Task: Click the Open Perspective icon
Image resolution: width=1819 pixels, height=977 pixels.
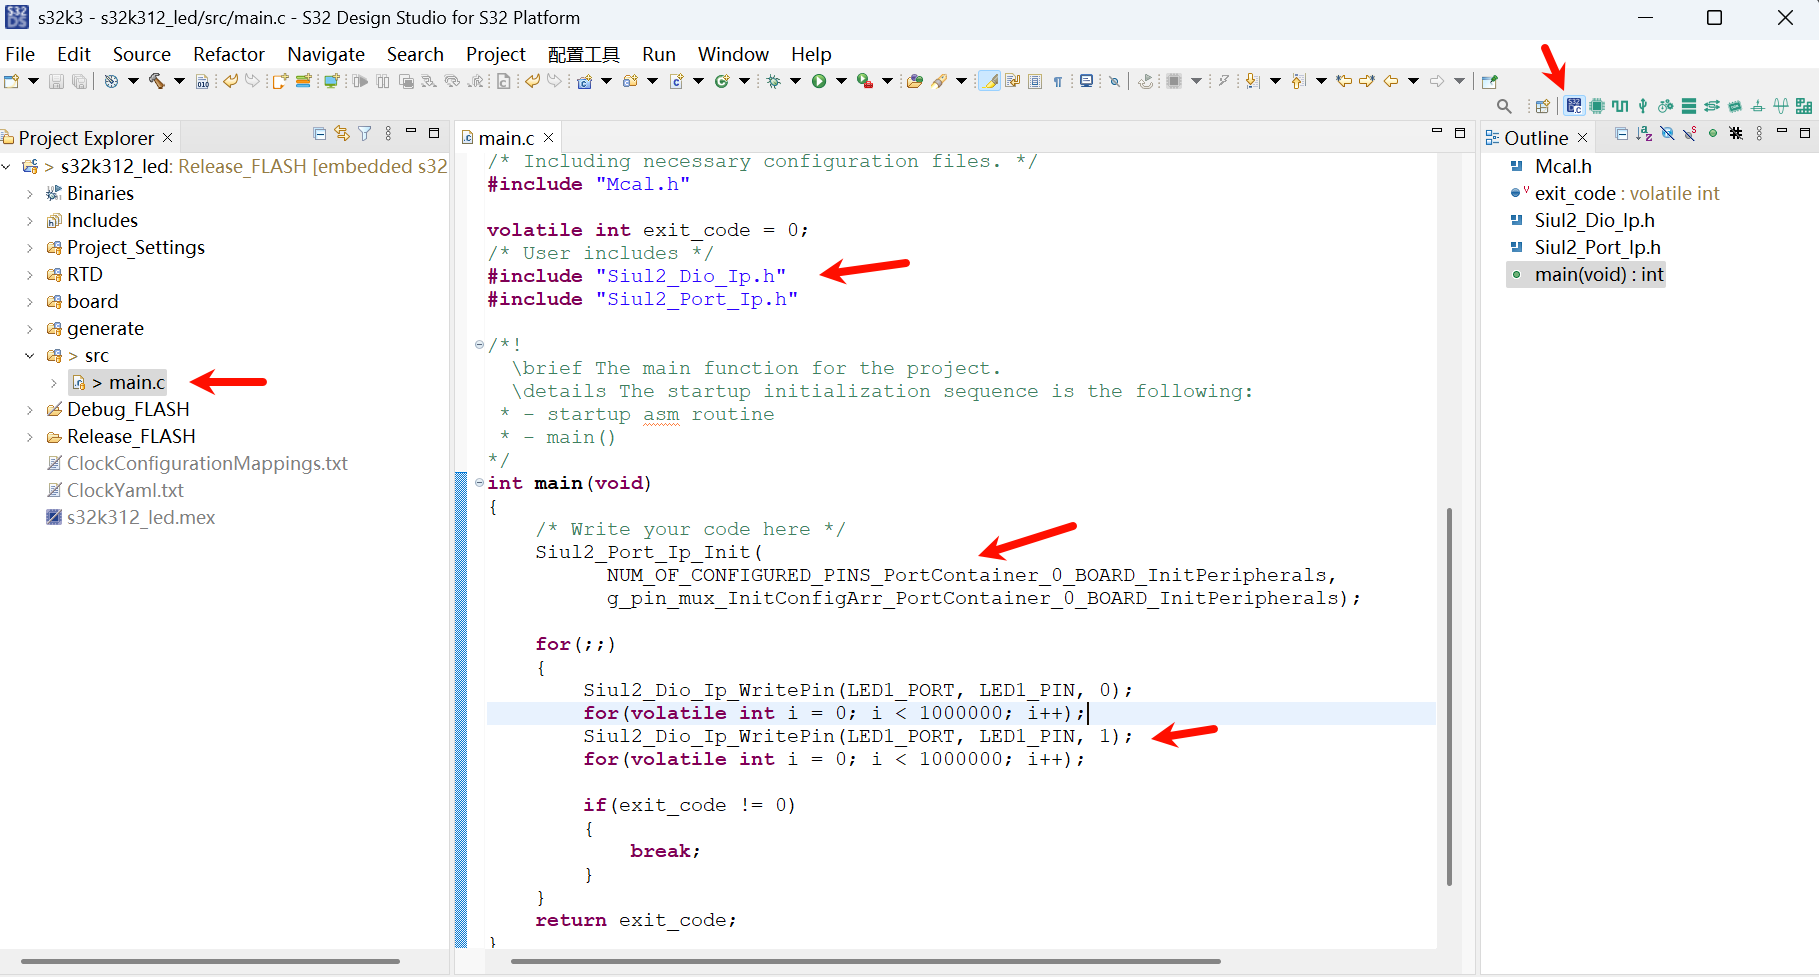Action: click(x=1542, y=106)
